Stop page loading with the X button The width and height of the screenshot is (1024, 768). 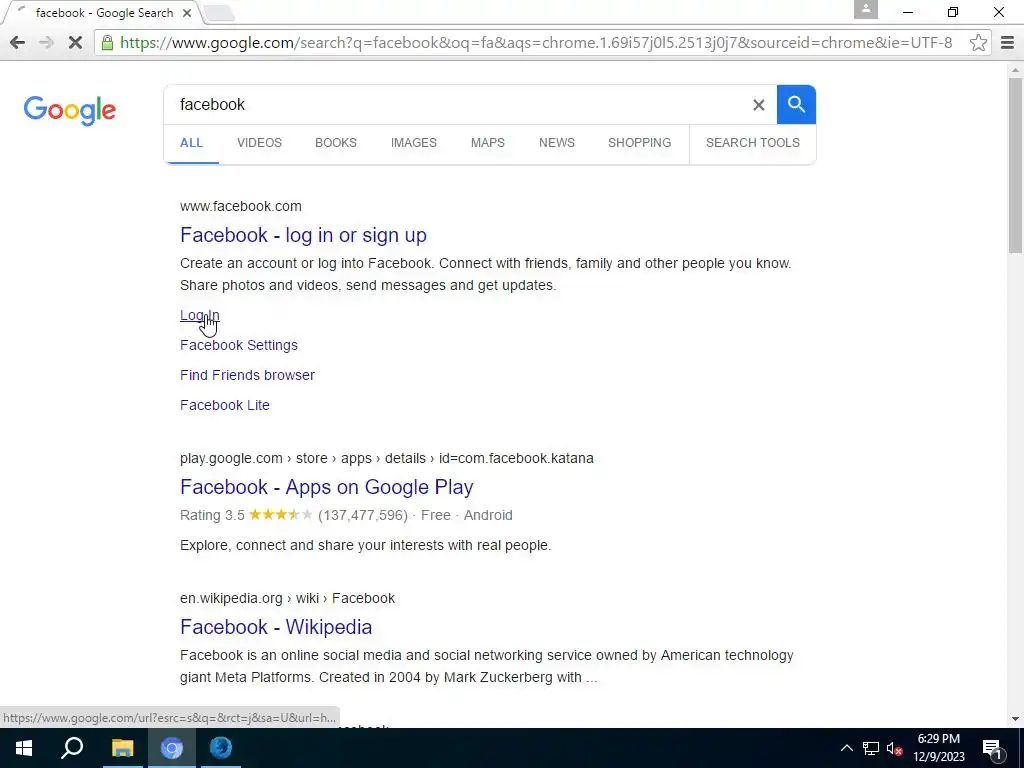pos(75,43)
